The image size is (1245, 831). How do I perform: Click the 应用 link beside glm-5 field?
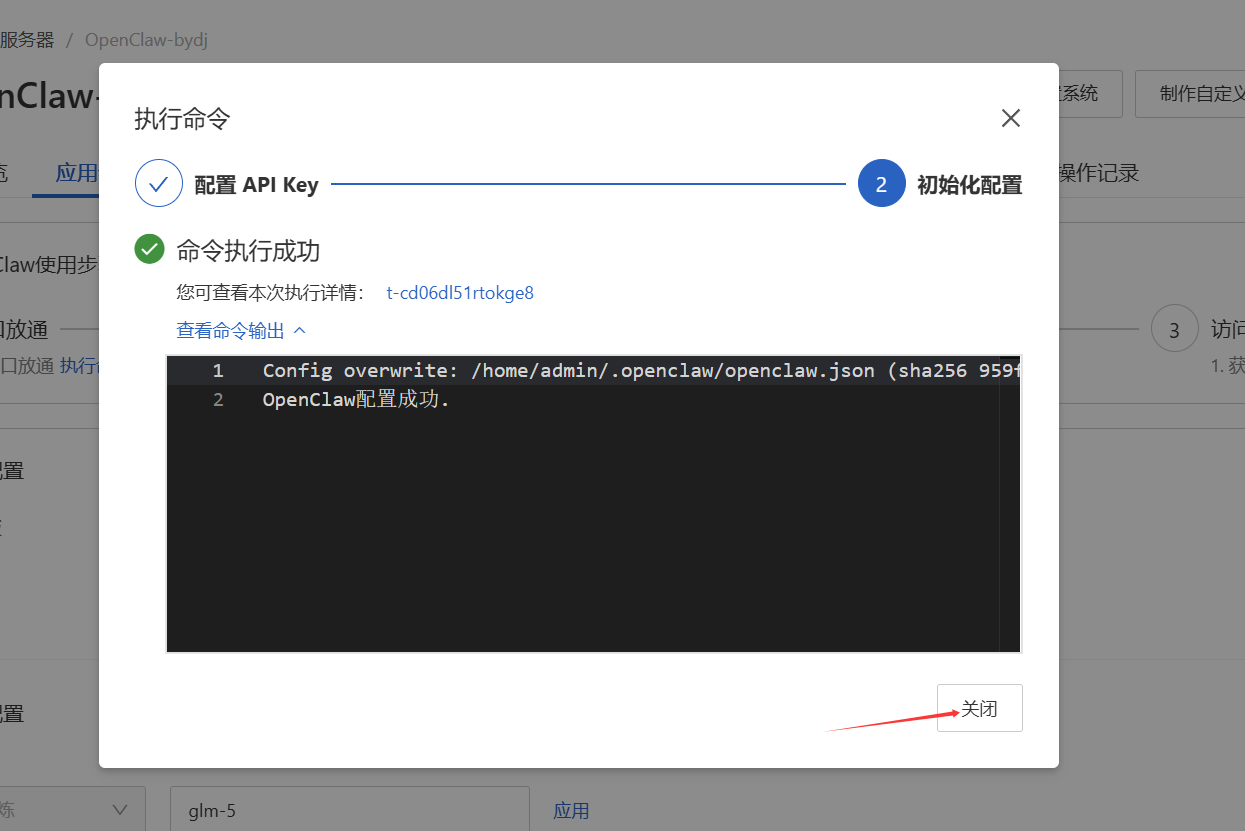(x=571, y=811)
